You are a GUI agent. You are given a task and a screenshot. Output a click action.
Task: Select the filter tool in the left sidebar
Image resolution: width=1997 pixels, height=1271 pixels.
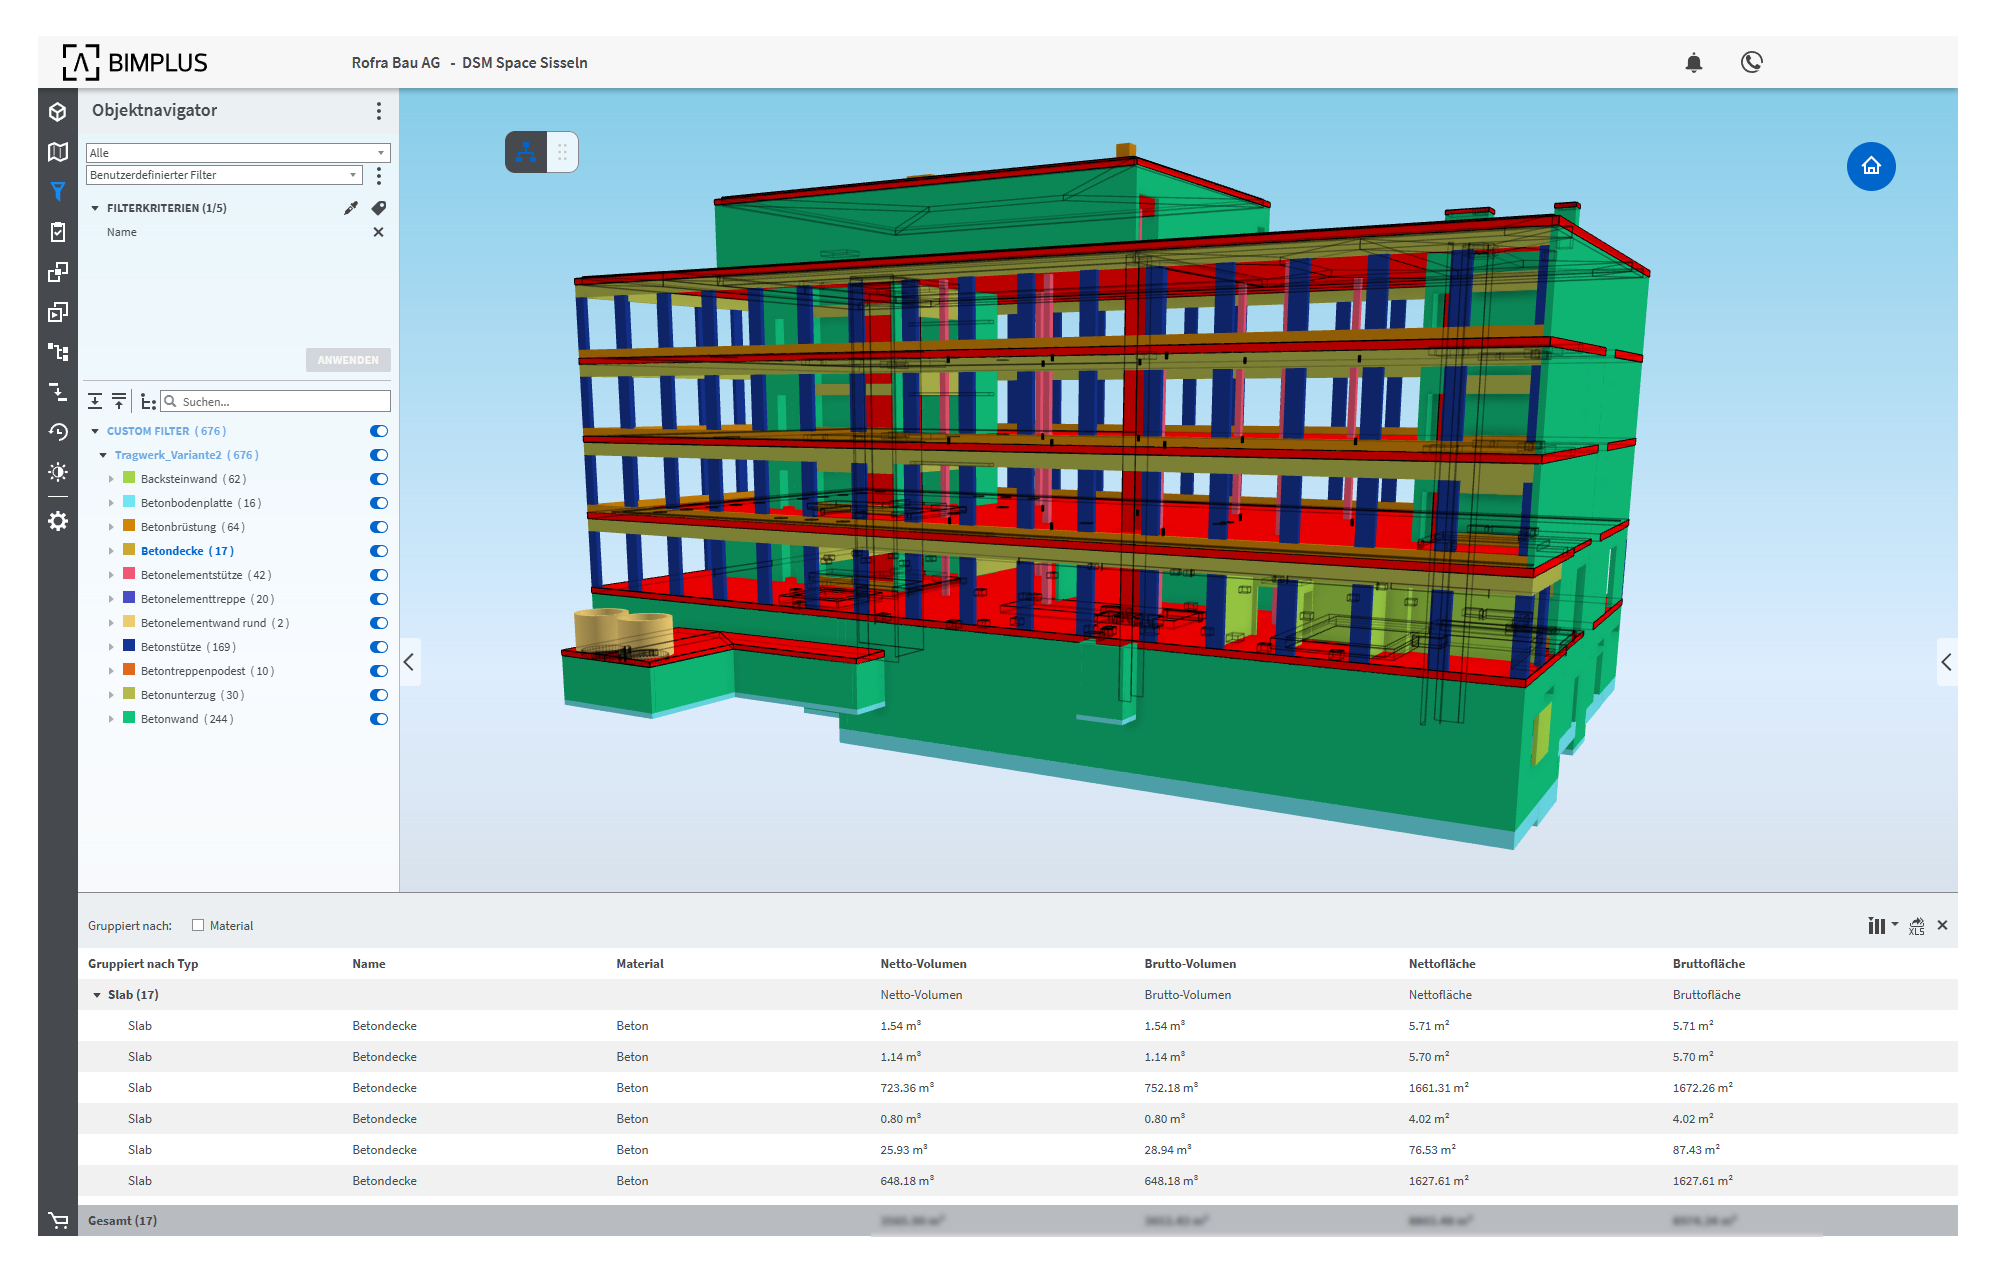click(x=58, y=191)
